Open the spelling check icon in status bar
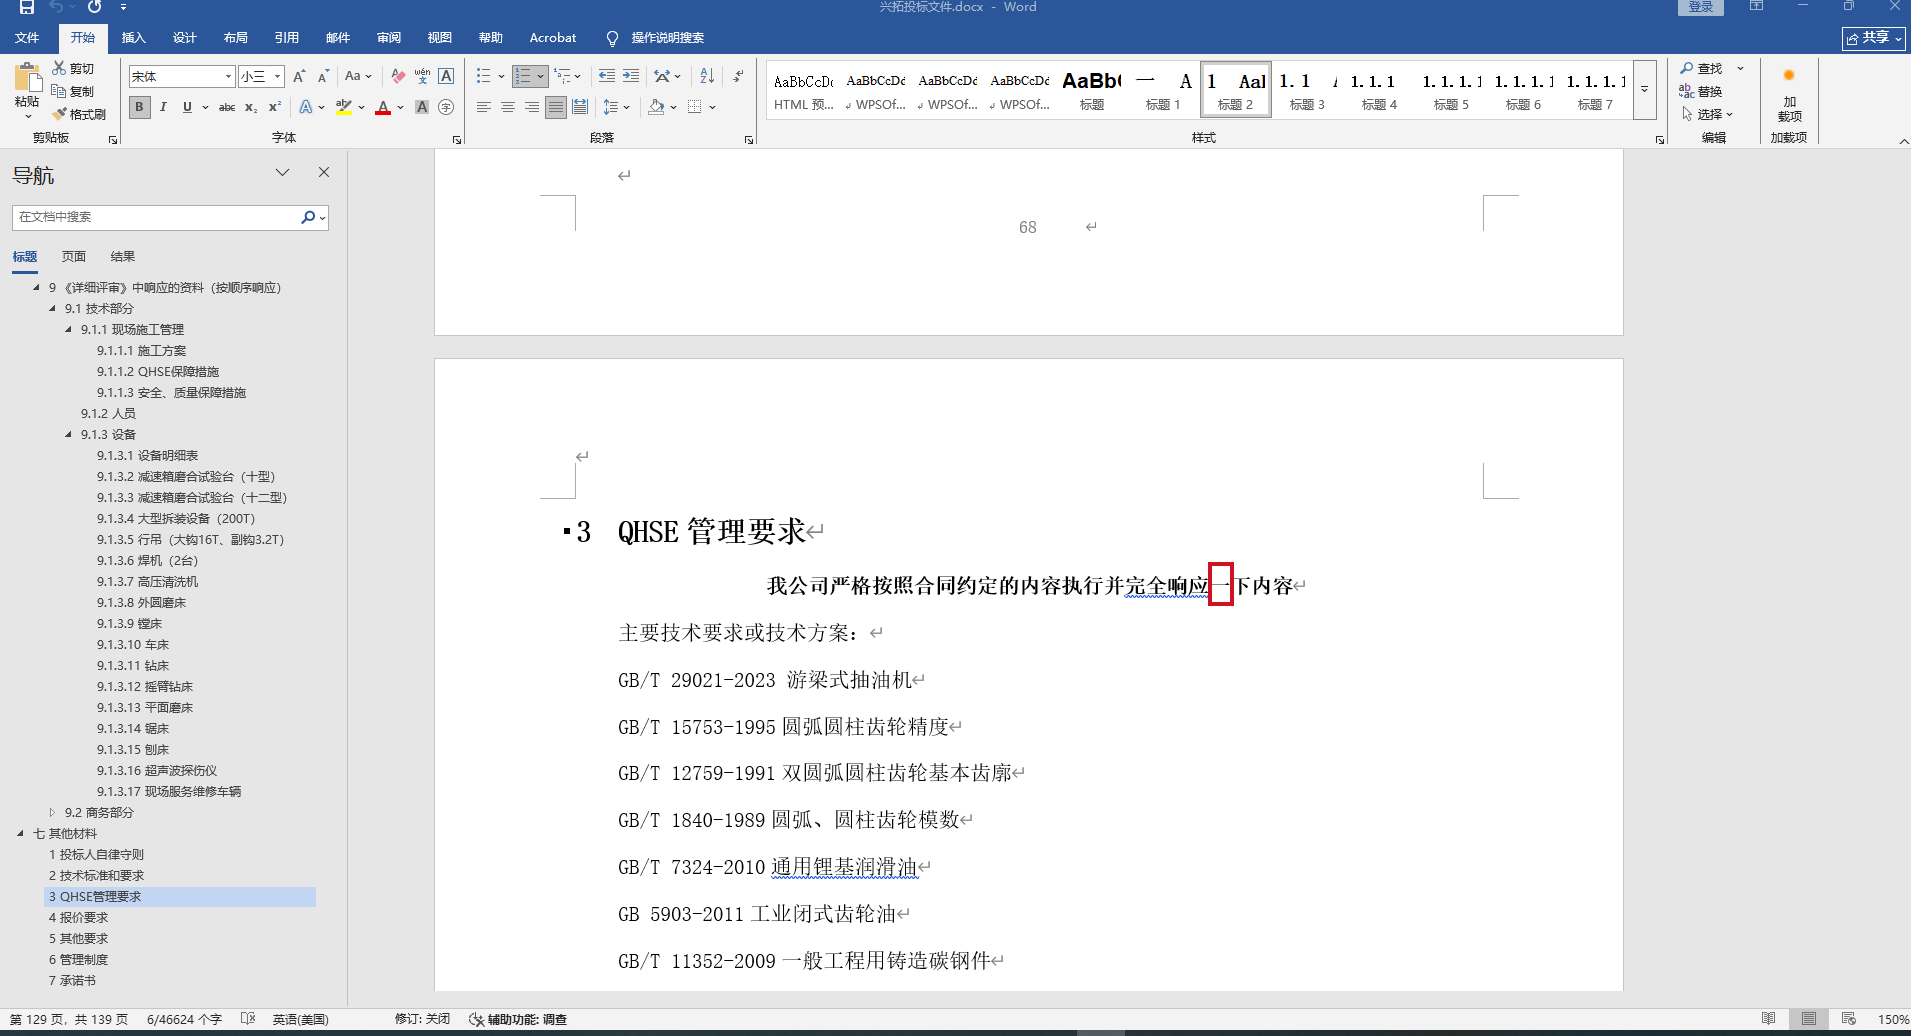This screenshot has height=1036, width=1911. [x=248, y=1019]
